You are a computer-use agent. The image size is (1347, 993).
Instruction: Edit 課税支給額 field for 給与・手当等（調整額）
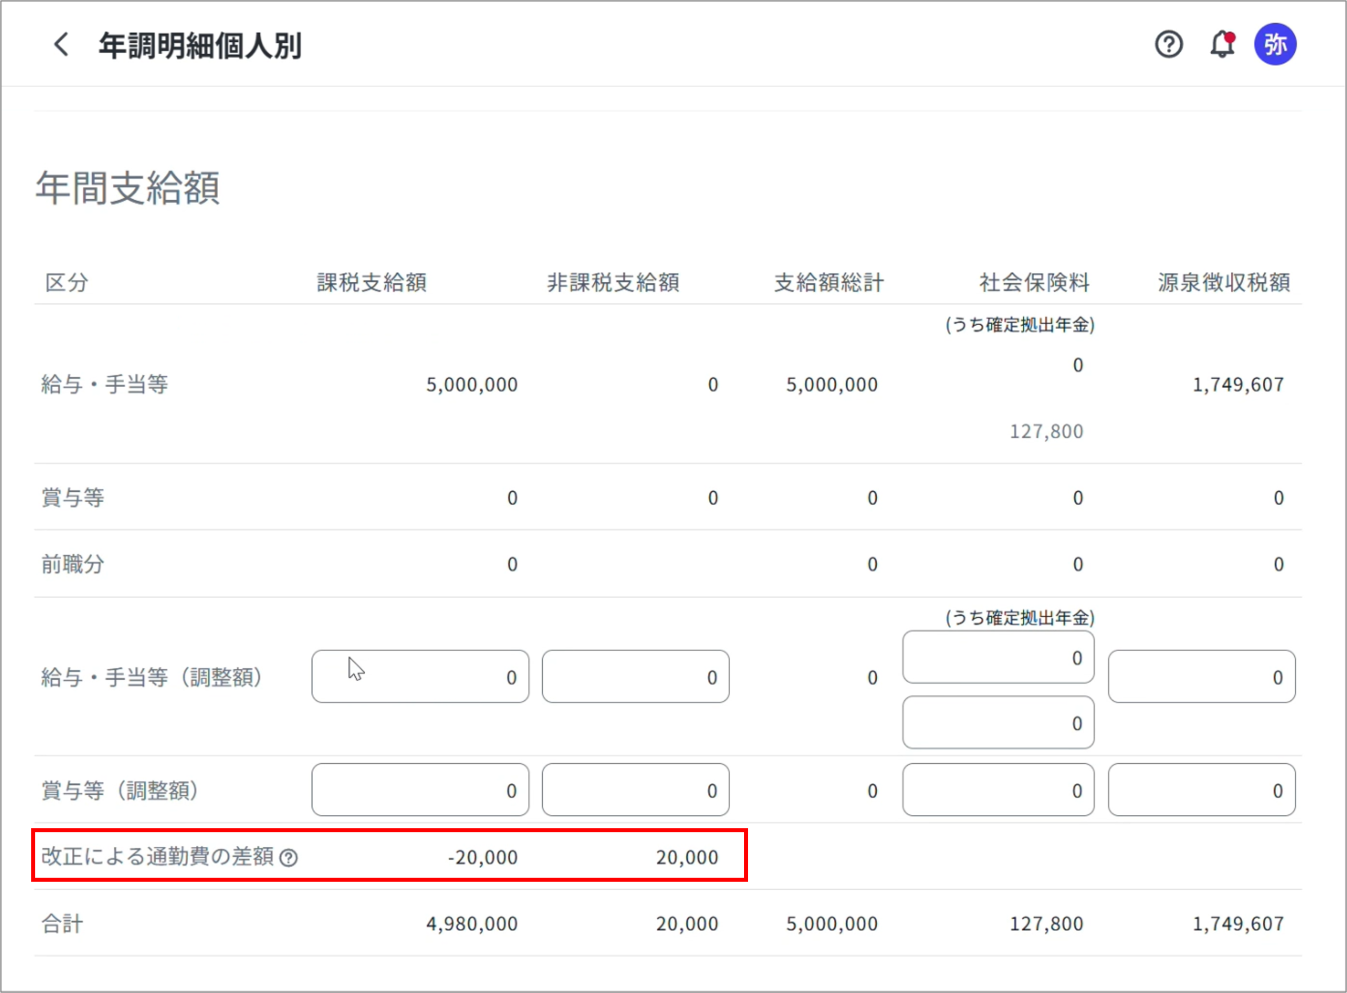[x=420, y=677]
